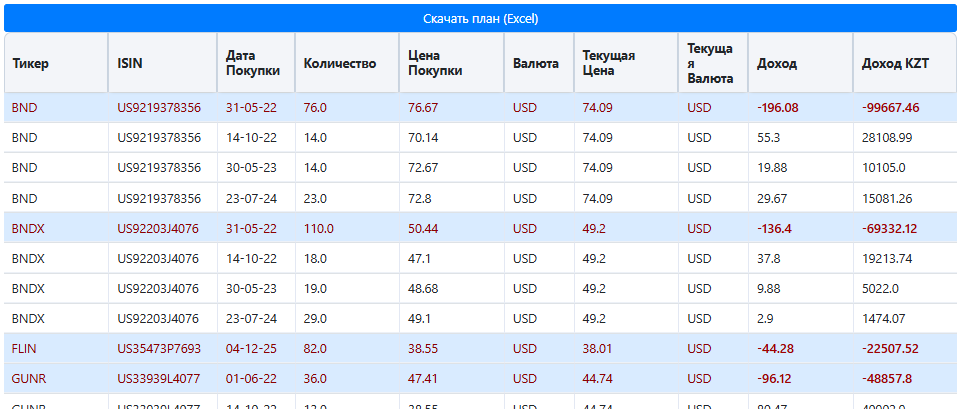
Task: Click the Скачать план (Excel) button
Action: coord(480,19)
